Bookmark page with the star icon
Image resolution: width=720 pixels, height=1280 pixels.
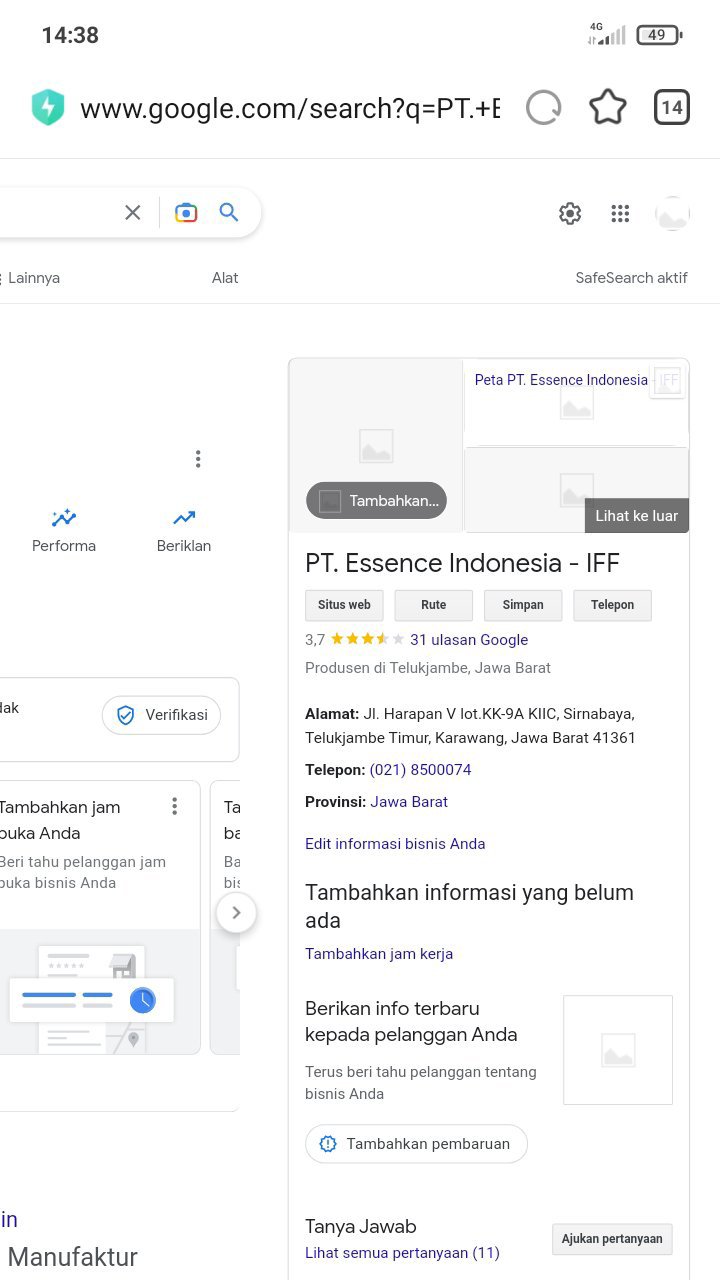click(608, 108)
